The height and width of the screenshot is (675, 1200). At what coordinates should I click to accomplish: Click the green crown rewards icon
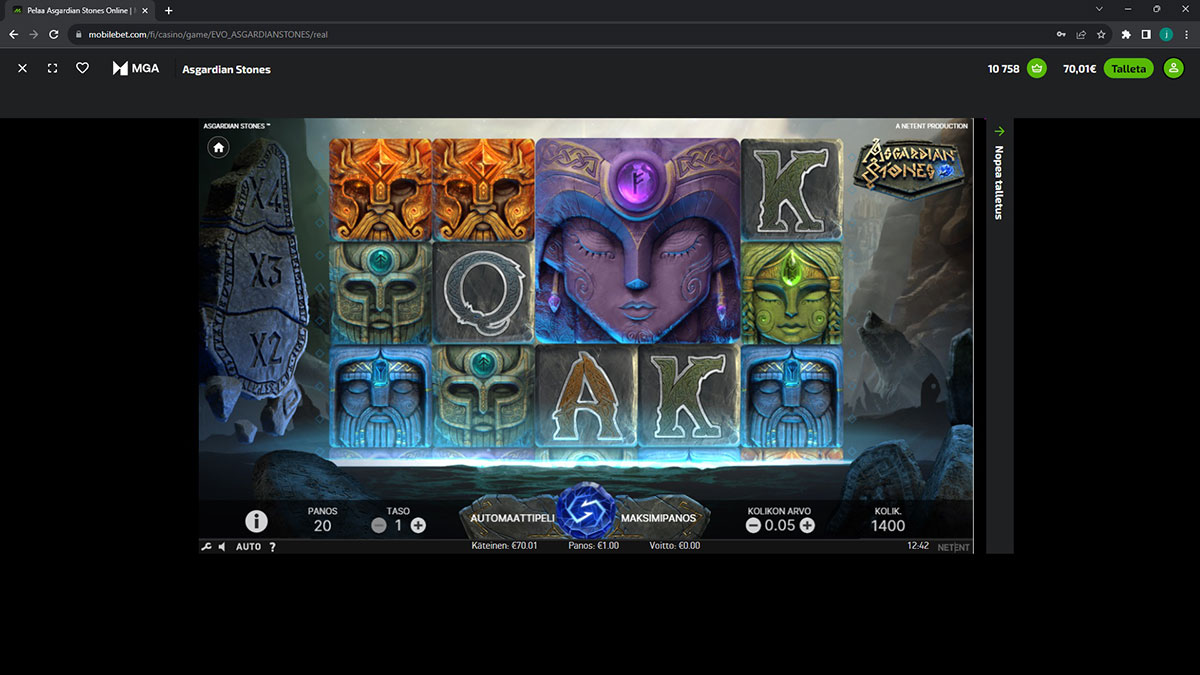click(x=1037, y=69)
